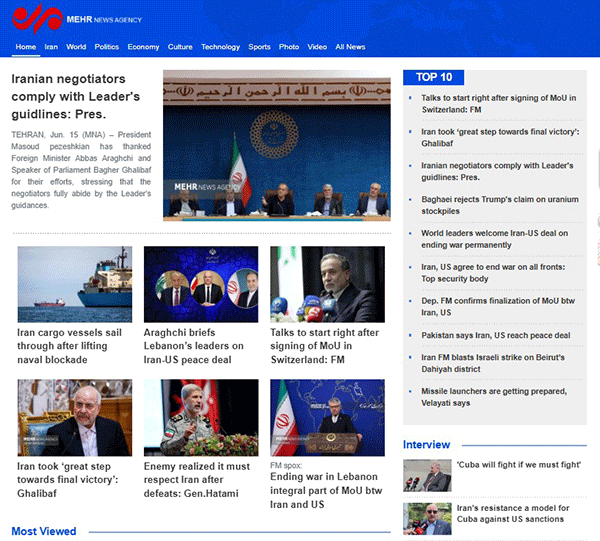Click the Gen. Hatami uniform thumbnail
The height and width of the screenshot is (541, 600).
click(201, 418)
